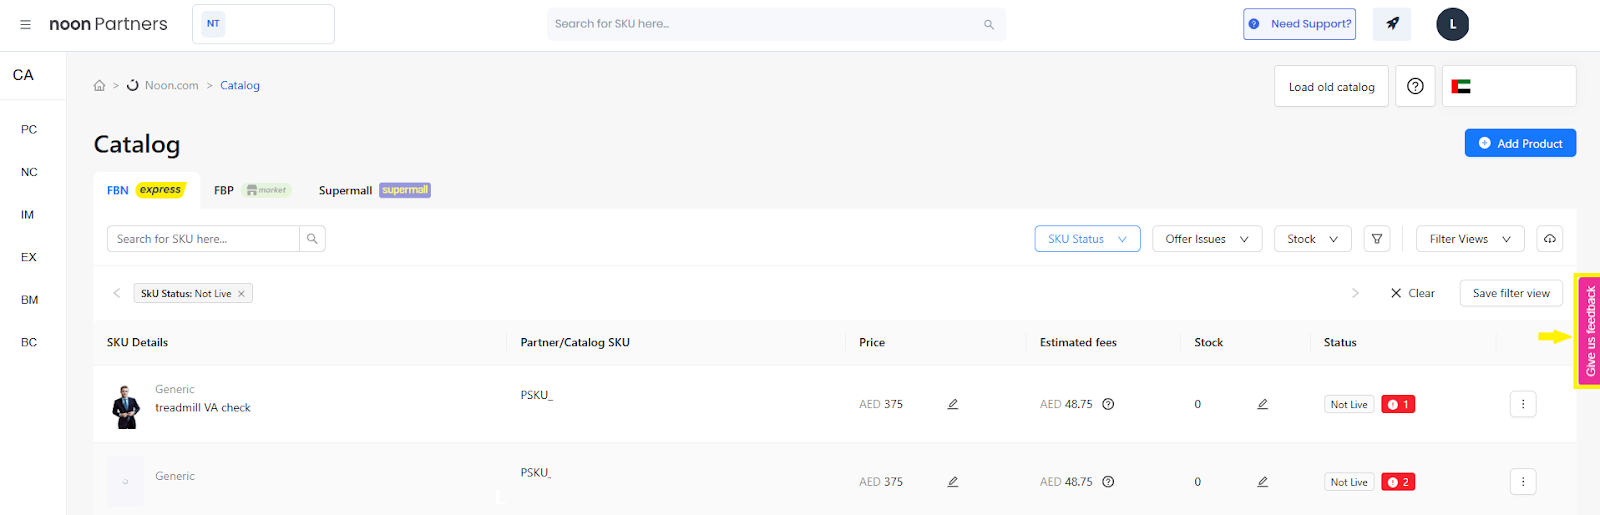Viewport: 1600px width, 515px height.
Task: Click the noon Partners logo
Action: click(108, 24)
